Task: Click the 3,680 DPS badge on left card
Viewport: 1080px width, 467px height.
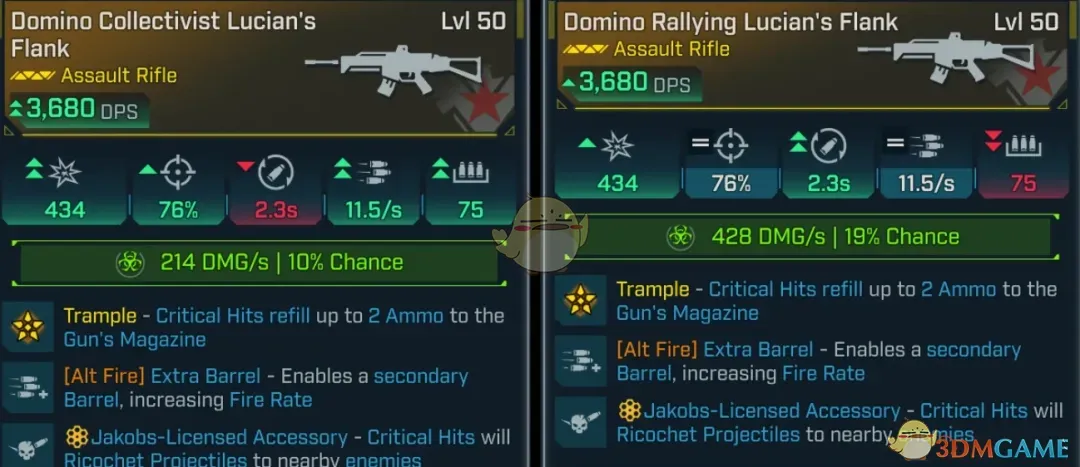Action: (x=77, y=109)
